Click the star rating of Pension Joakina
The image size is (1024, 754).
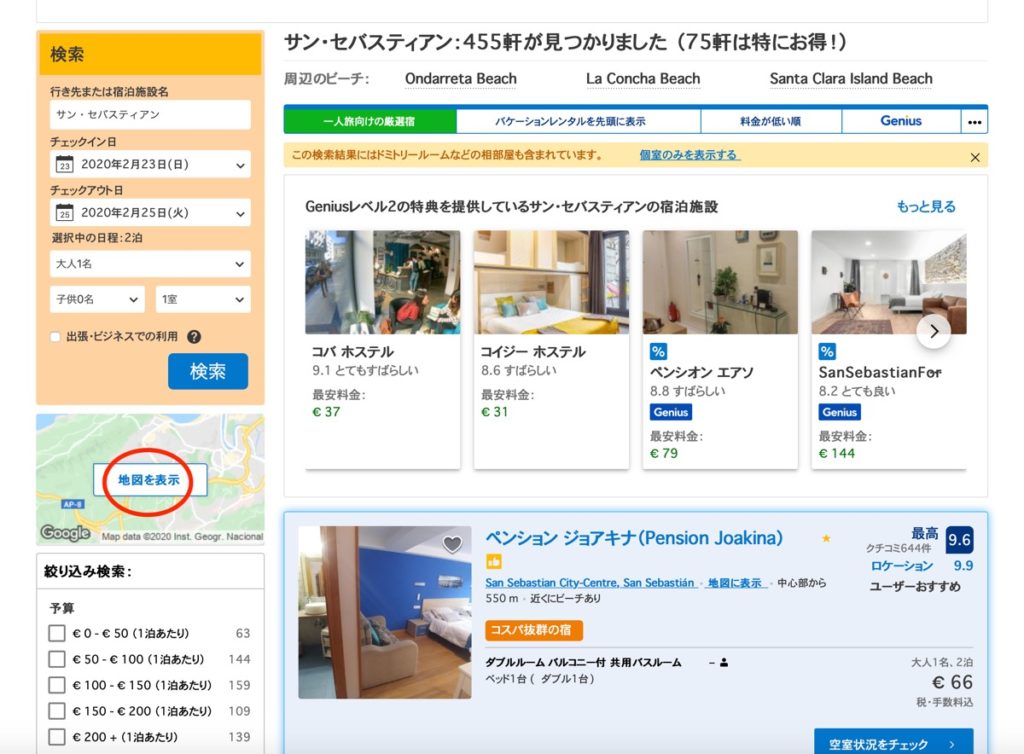pyautogui.click(x=826, y=539)
